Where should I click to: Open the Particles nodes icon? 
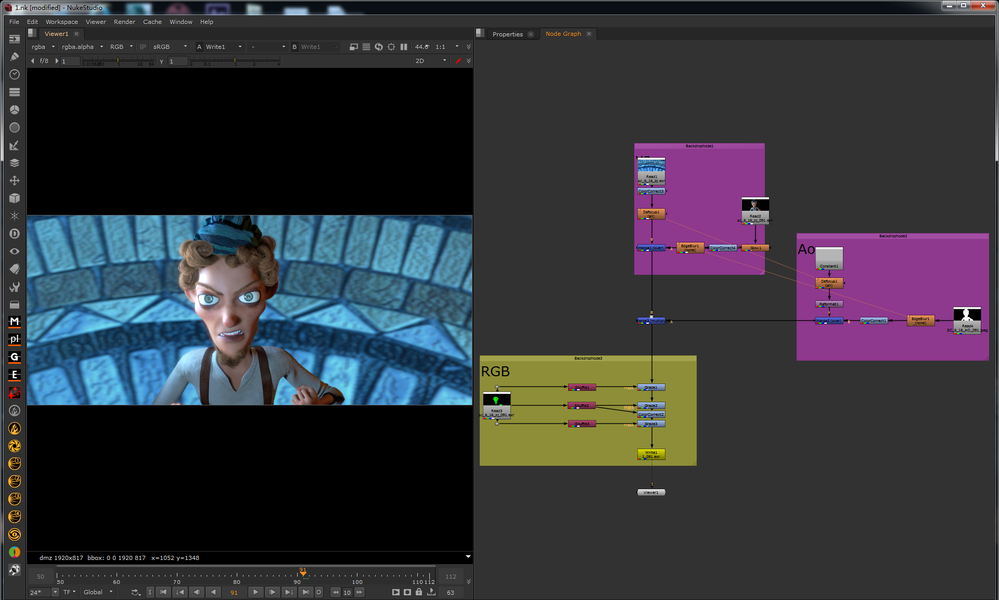click(14, 216)
